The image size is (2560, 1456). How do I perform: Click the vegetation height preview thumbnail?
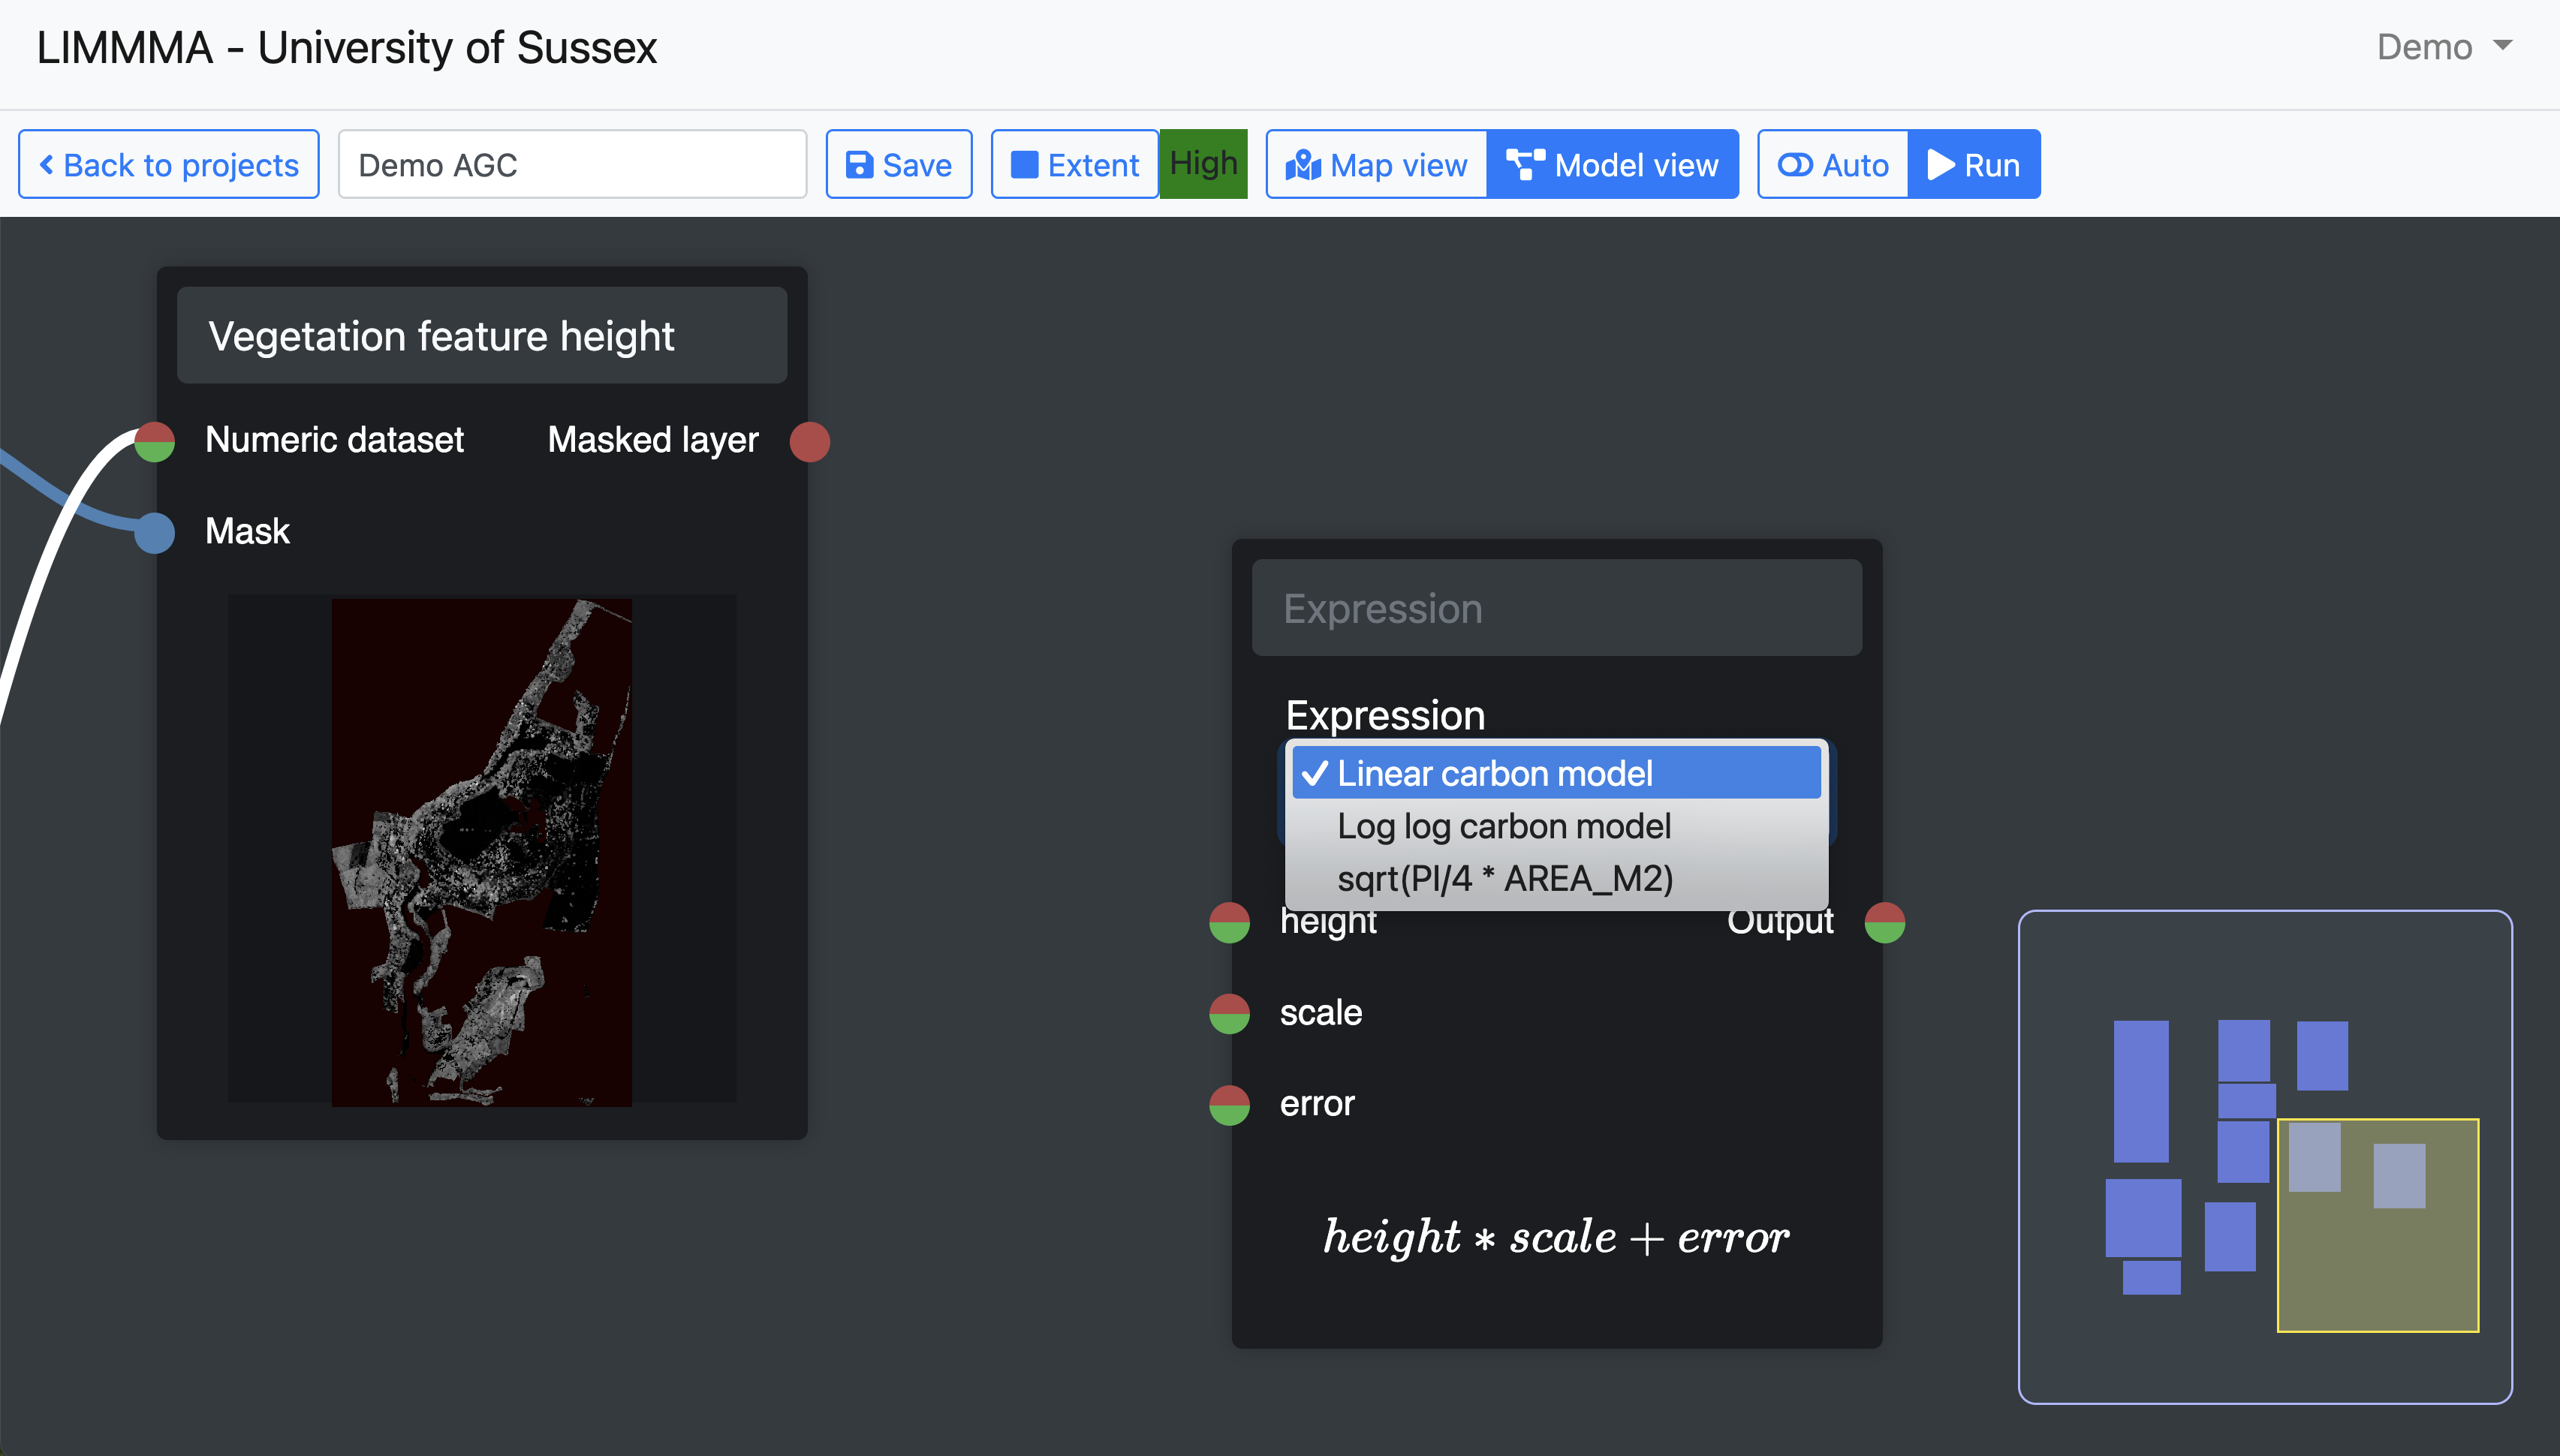tap(481, 850)
